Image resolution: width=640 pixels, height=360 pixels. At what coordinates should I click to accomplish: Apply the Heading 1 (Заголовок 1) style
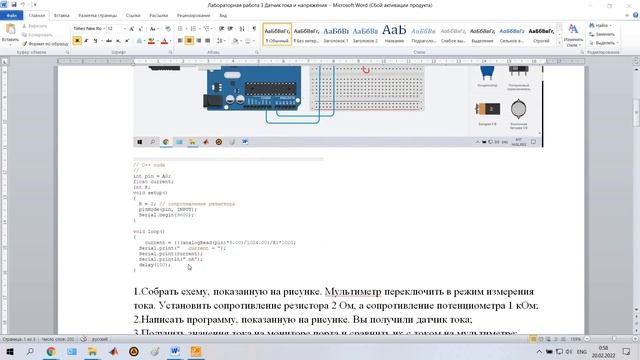pyautogui.click(x=336, y=34)
